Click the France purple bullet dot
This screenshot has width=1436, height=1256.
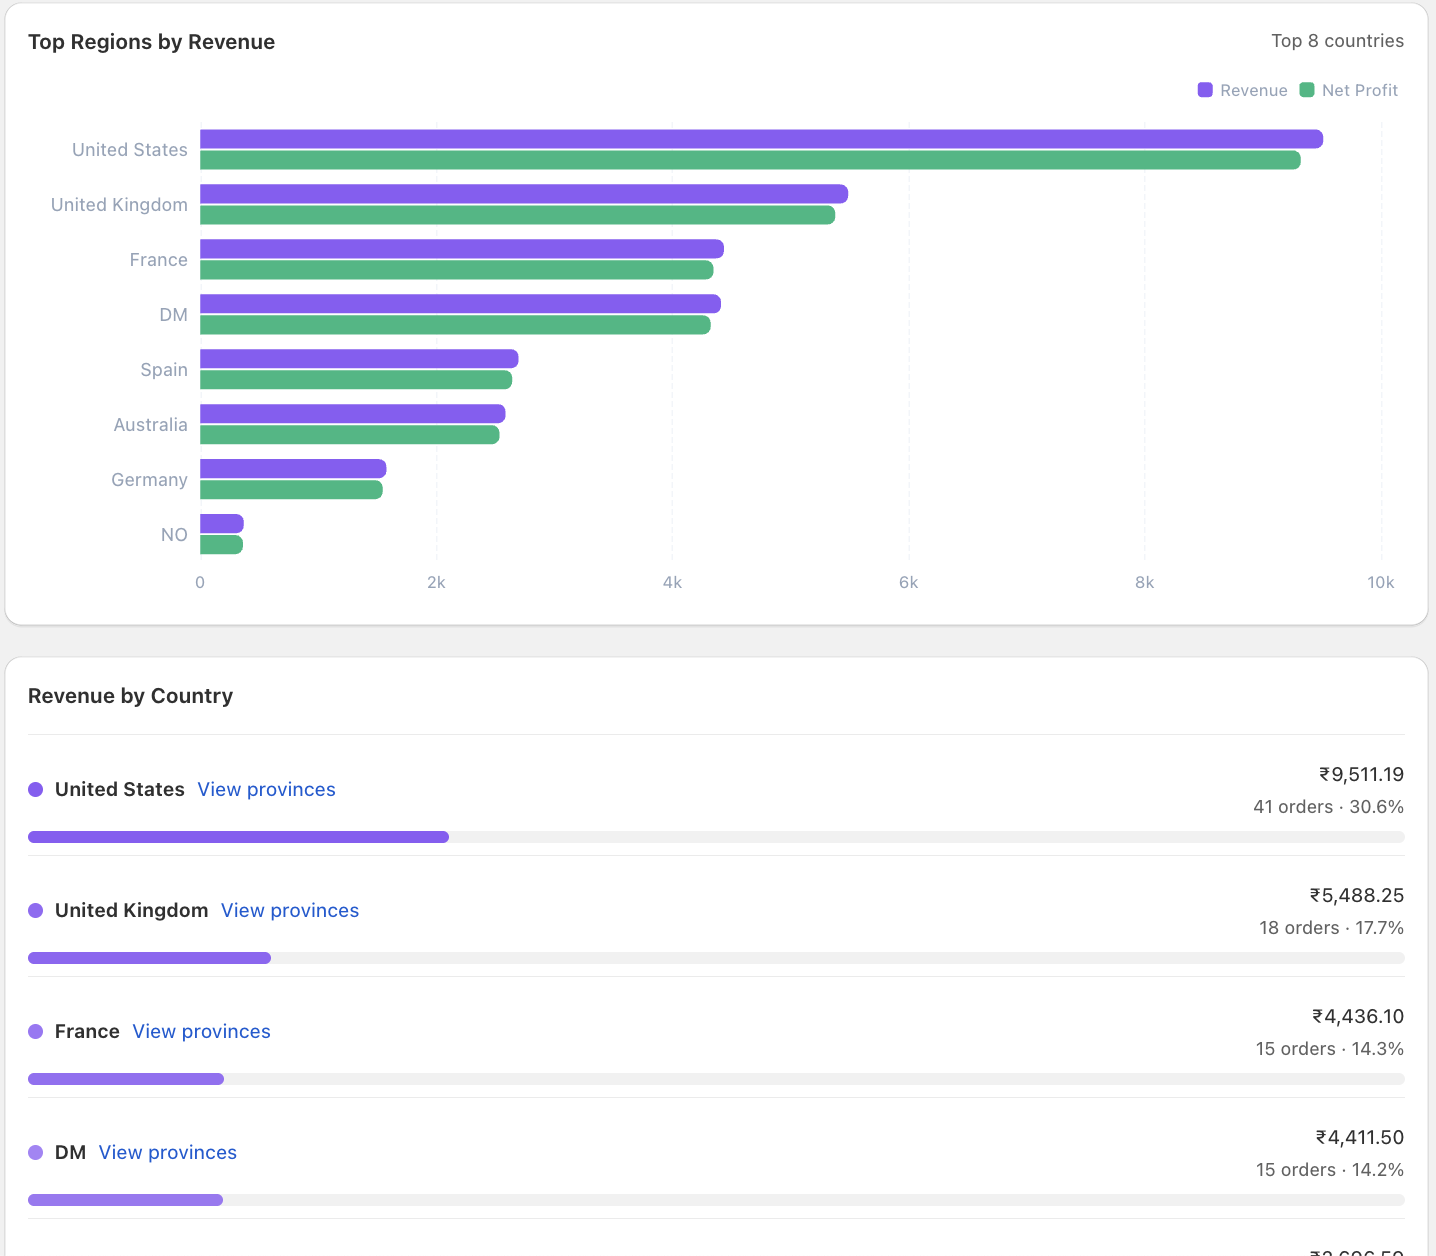click(x=36, y=1031)
